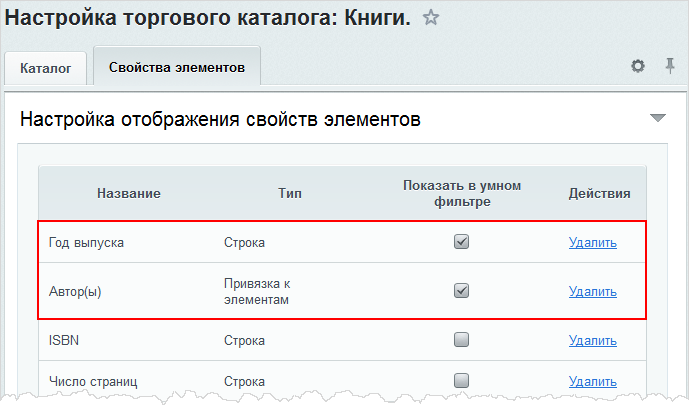
Task: Enable smart filter for ISBN
Action: tap(461, 339)
